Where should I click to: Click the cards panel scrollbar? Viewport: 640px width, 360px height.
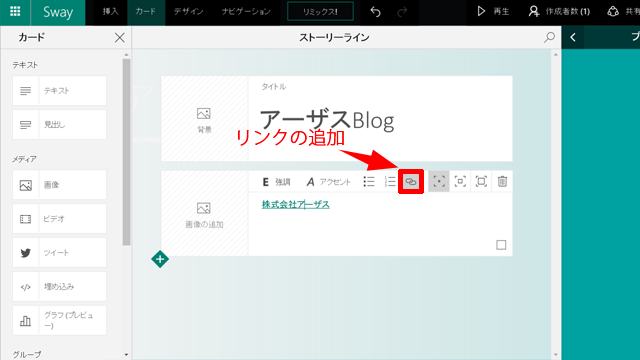point(126,152)
